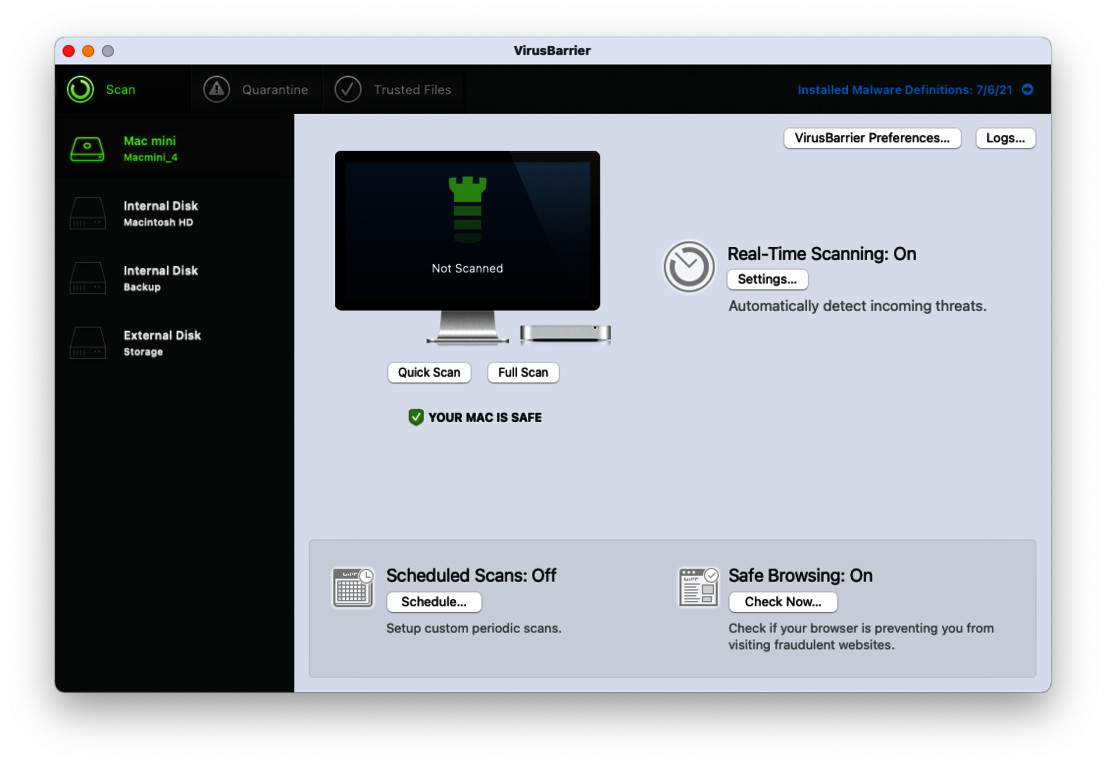Click the Quarantine warning triangle icon

(x=217, y=89)
